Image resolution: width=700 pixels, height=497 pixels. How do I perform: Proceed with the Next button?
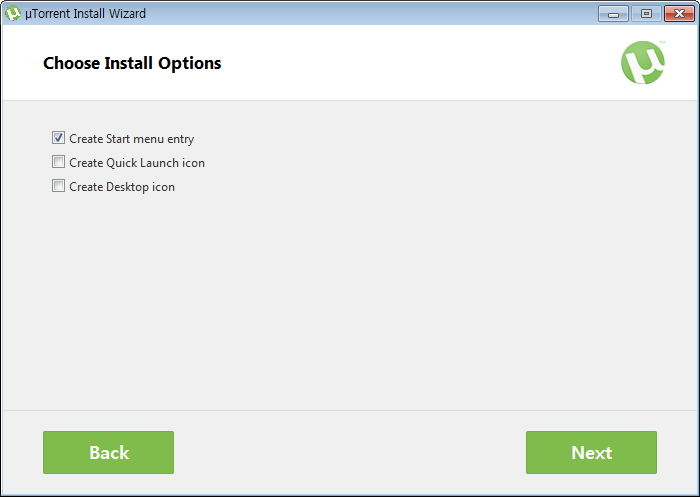pos(591,452)
